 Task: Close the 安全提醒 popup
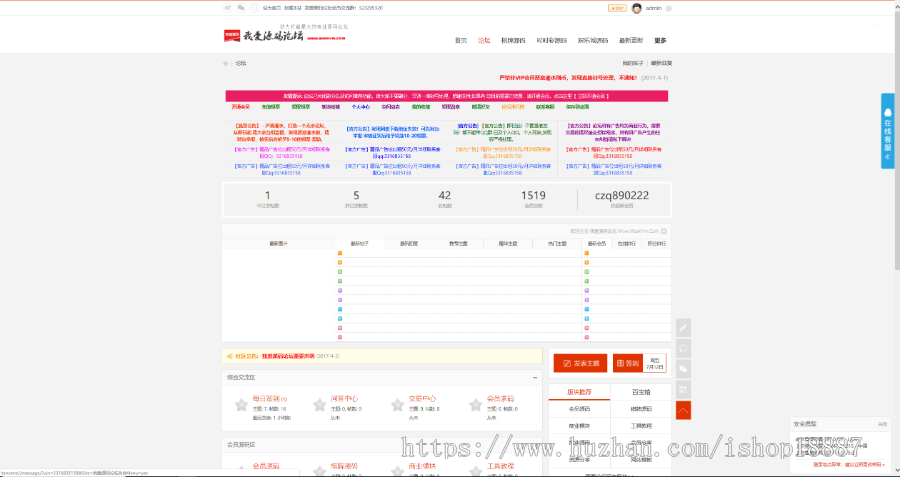pyautogui.click(x=882, y=424)
